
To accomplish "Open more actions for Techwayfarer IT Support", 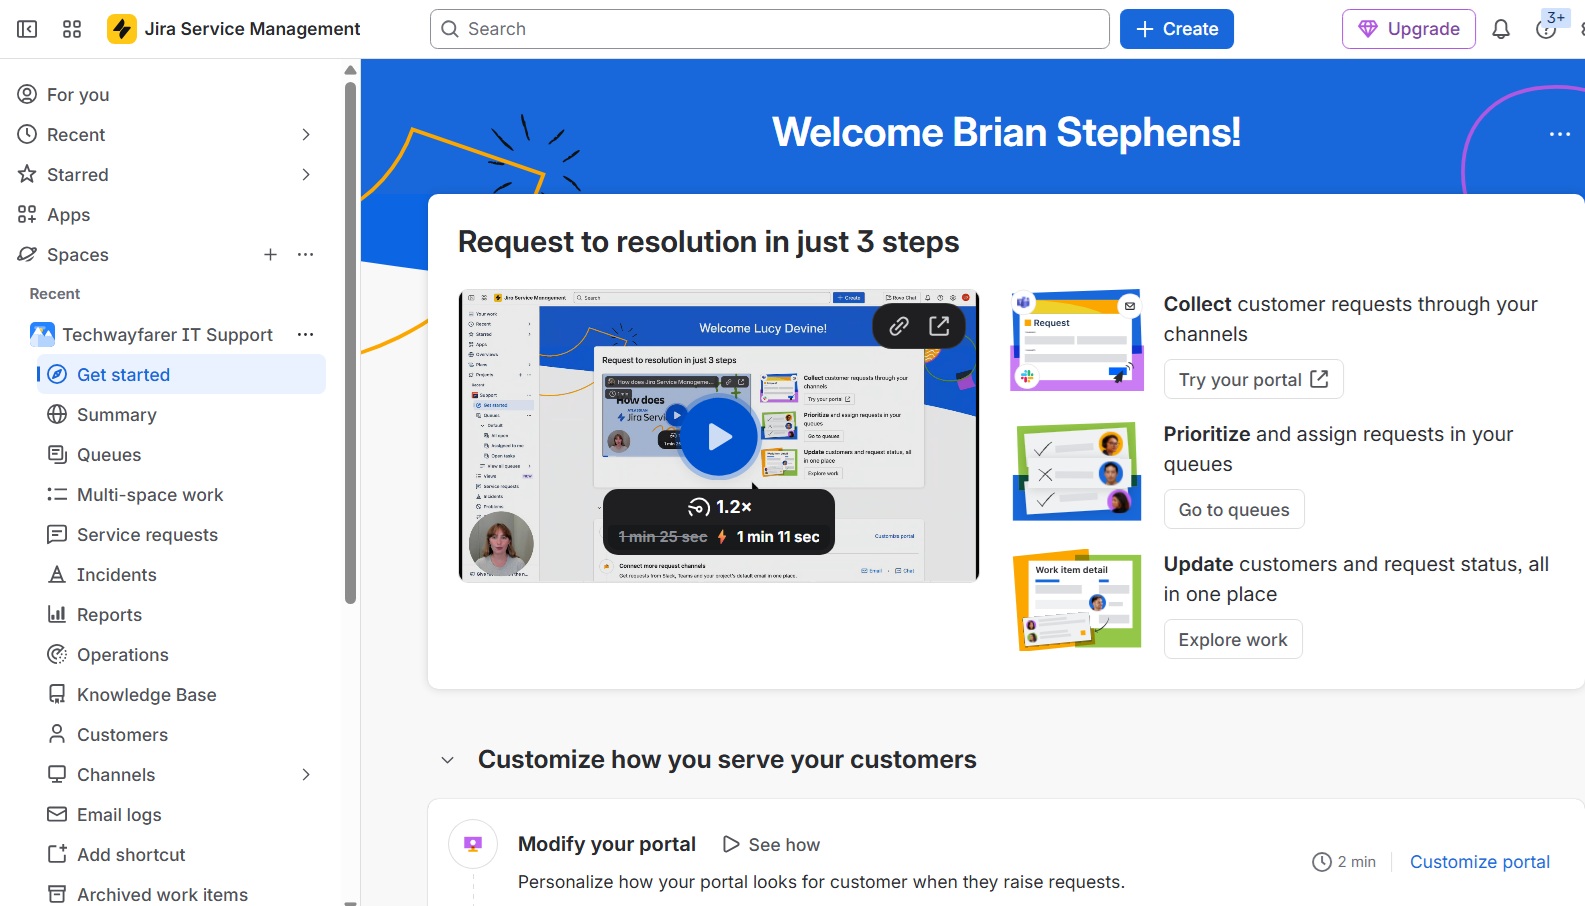I will coord(306,335).
